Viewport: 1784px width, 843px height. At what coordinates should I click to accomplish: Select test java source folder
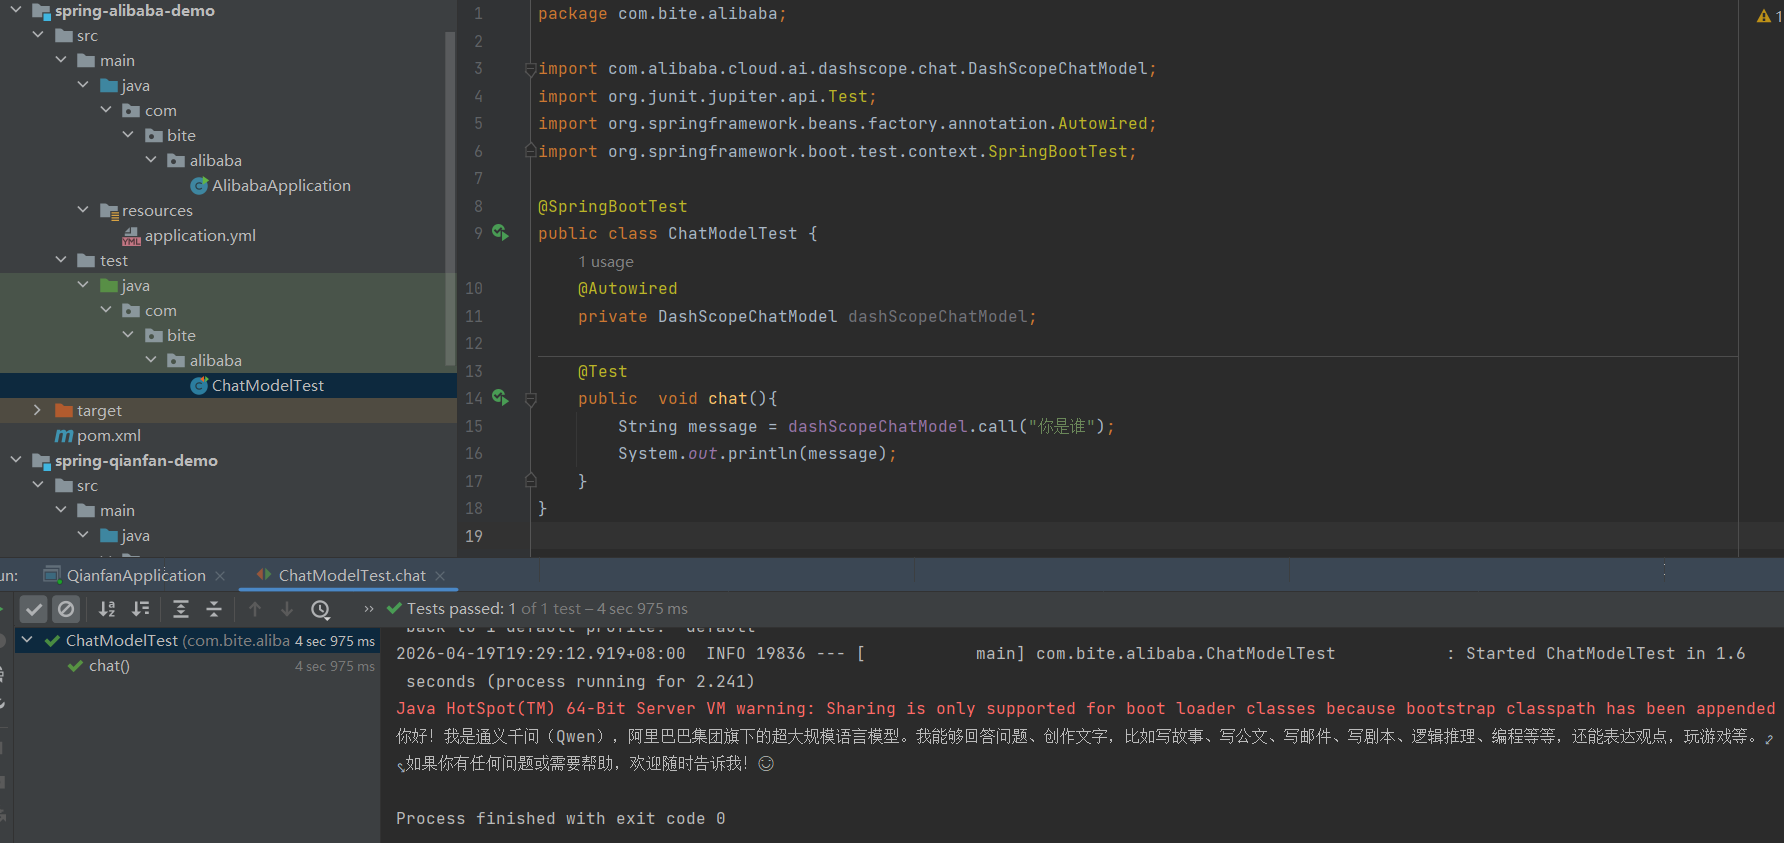[125, 285]
